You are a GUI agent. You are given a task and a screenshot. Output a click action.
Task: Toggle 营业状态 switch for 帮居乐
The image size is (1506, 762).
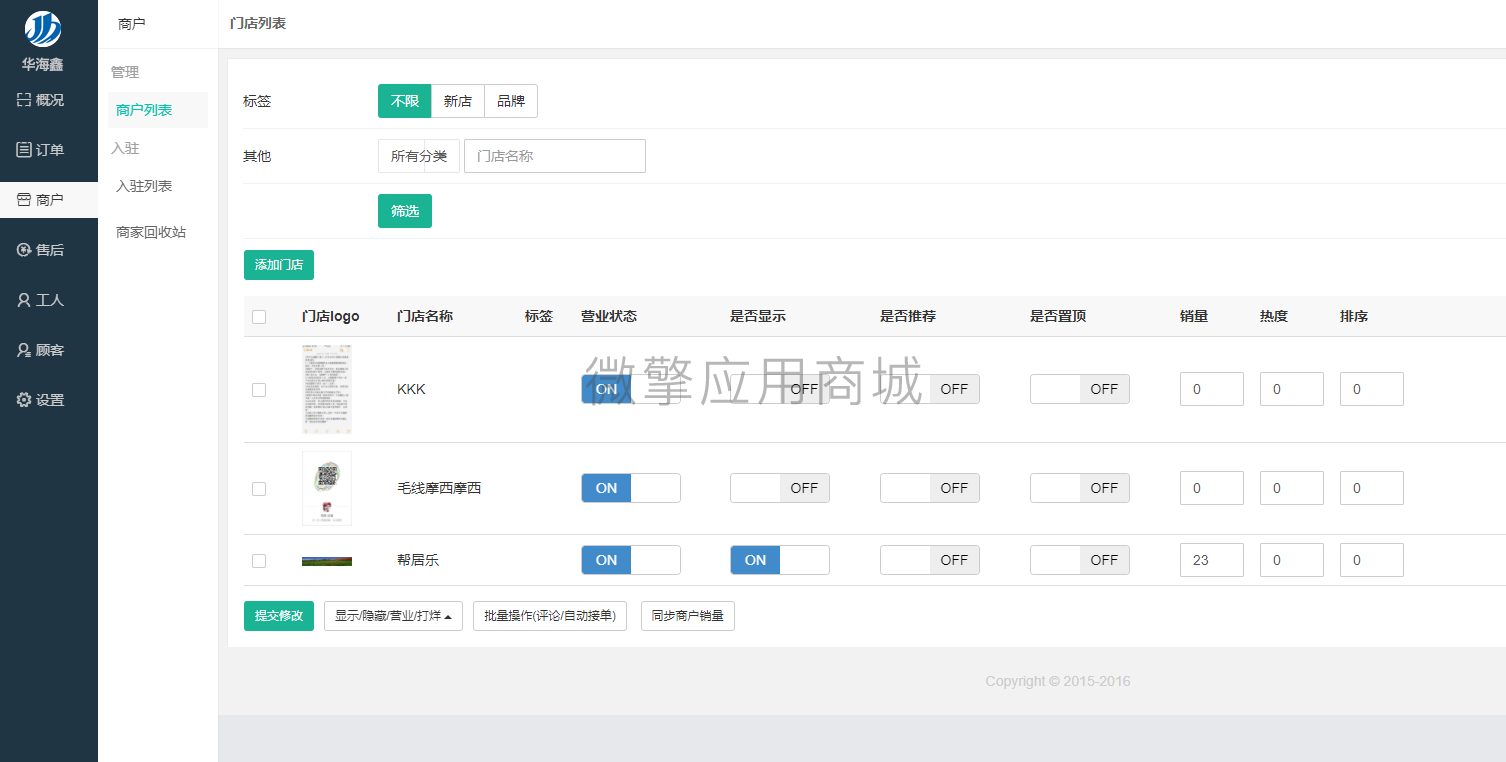coord(631,560)
